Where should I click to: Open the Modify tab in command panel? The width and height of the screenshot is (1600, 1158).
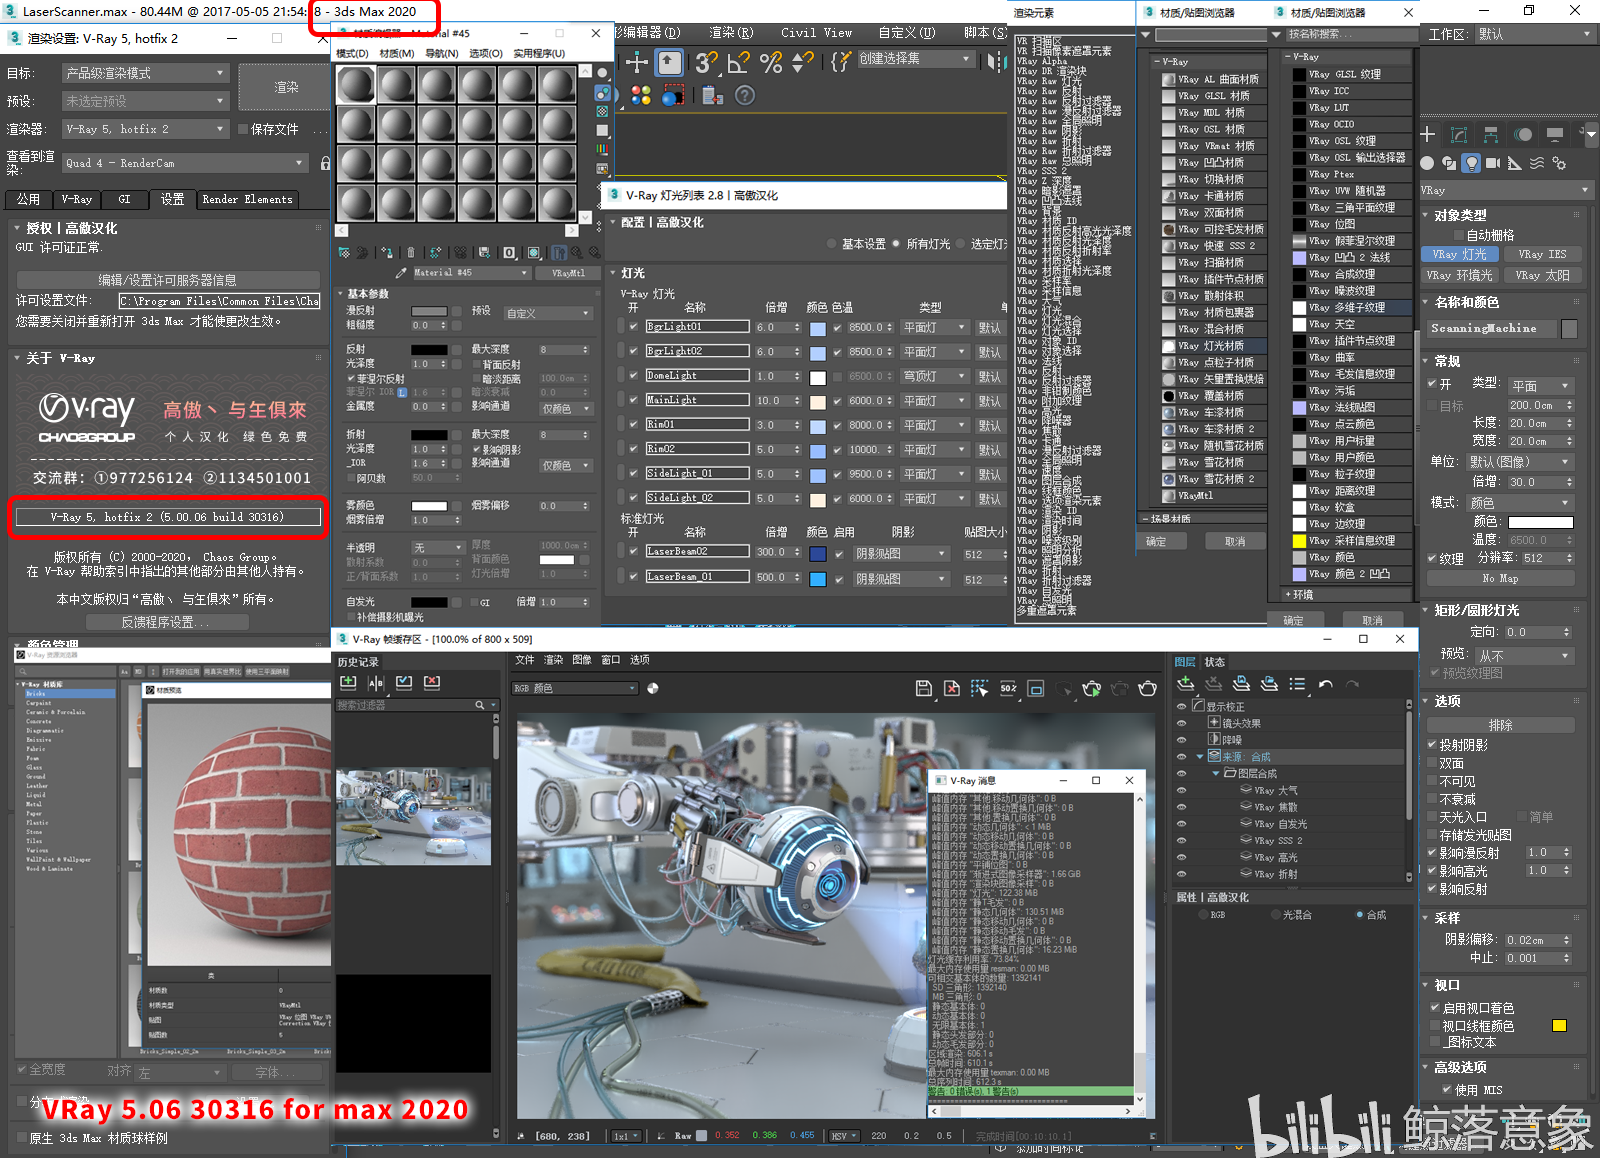click(x=1459, y=134)
